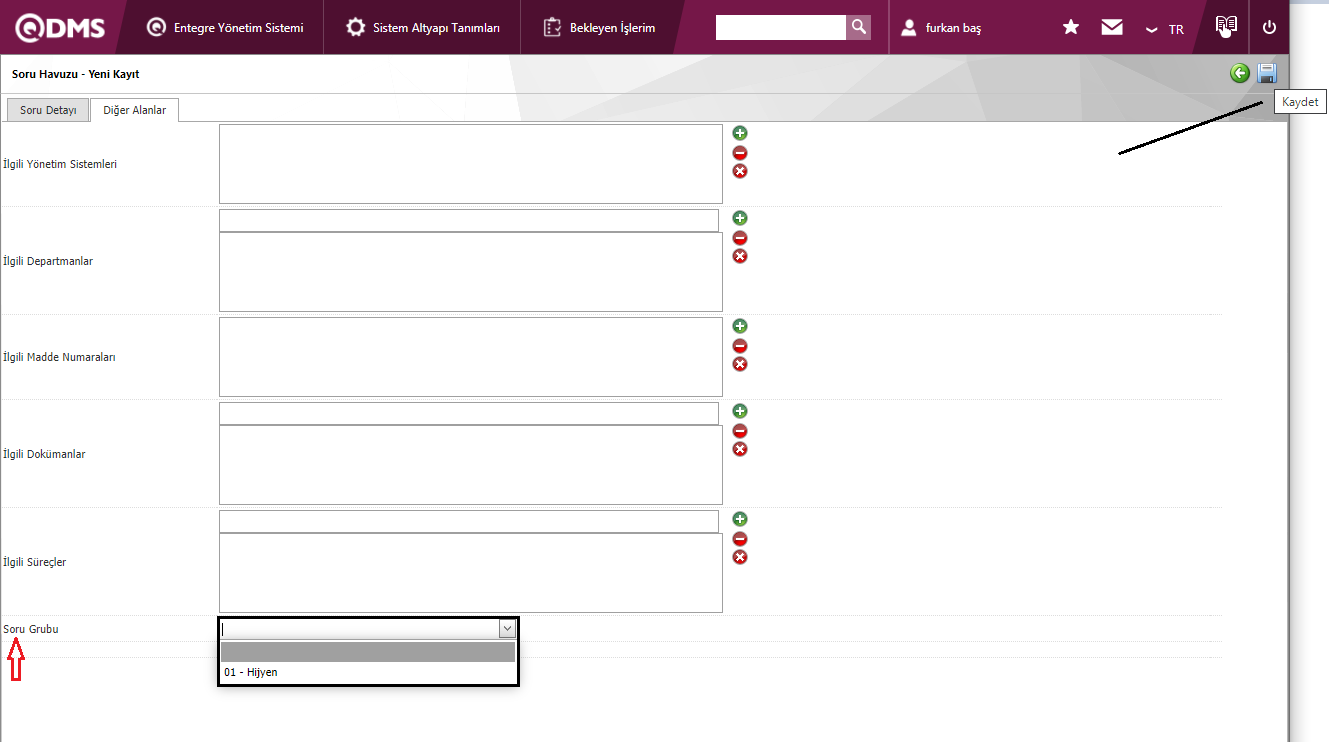Click the red X for İlgili Süreçler
The height and width of the screenshot is (742, 1329).
pos(740,557)
